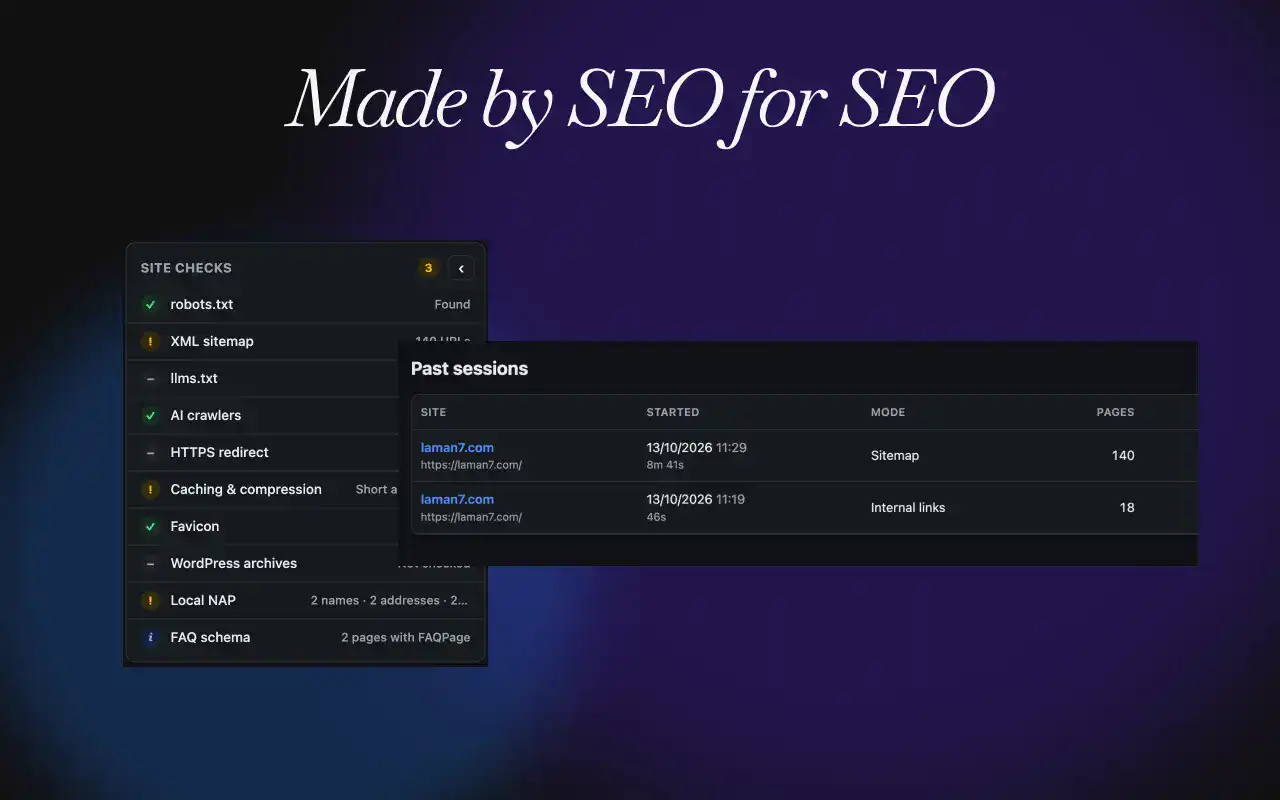Viewport: 1280px width, 800px height.
Task: Click the Internal links mode cell
Action: 908,507
